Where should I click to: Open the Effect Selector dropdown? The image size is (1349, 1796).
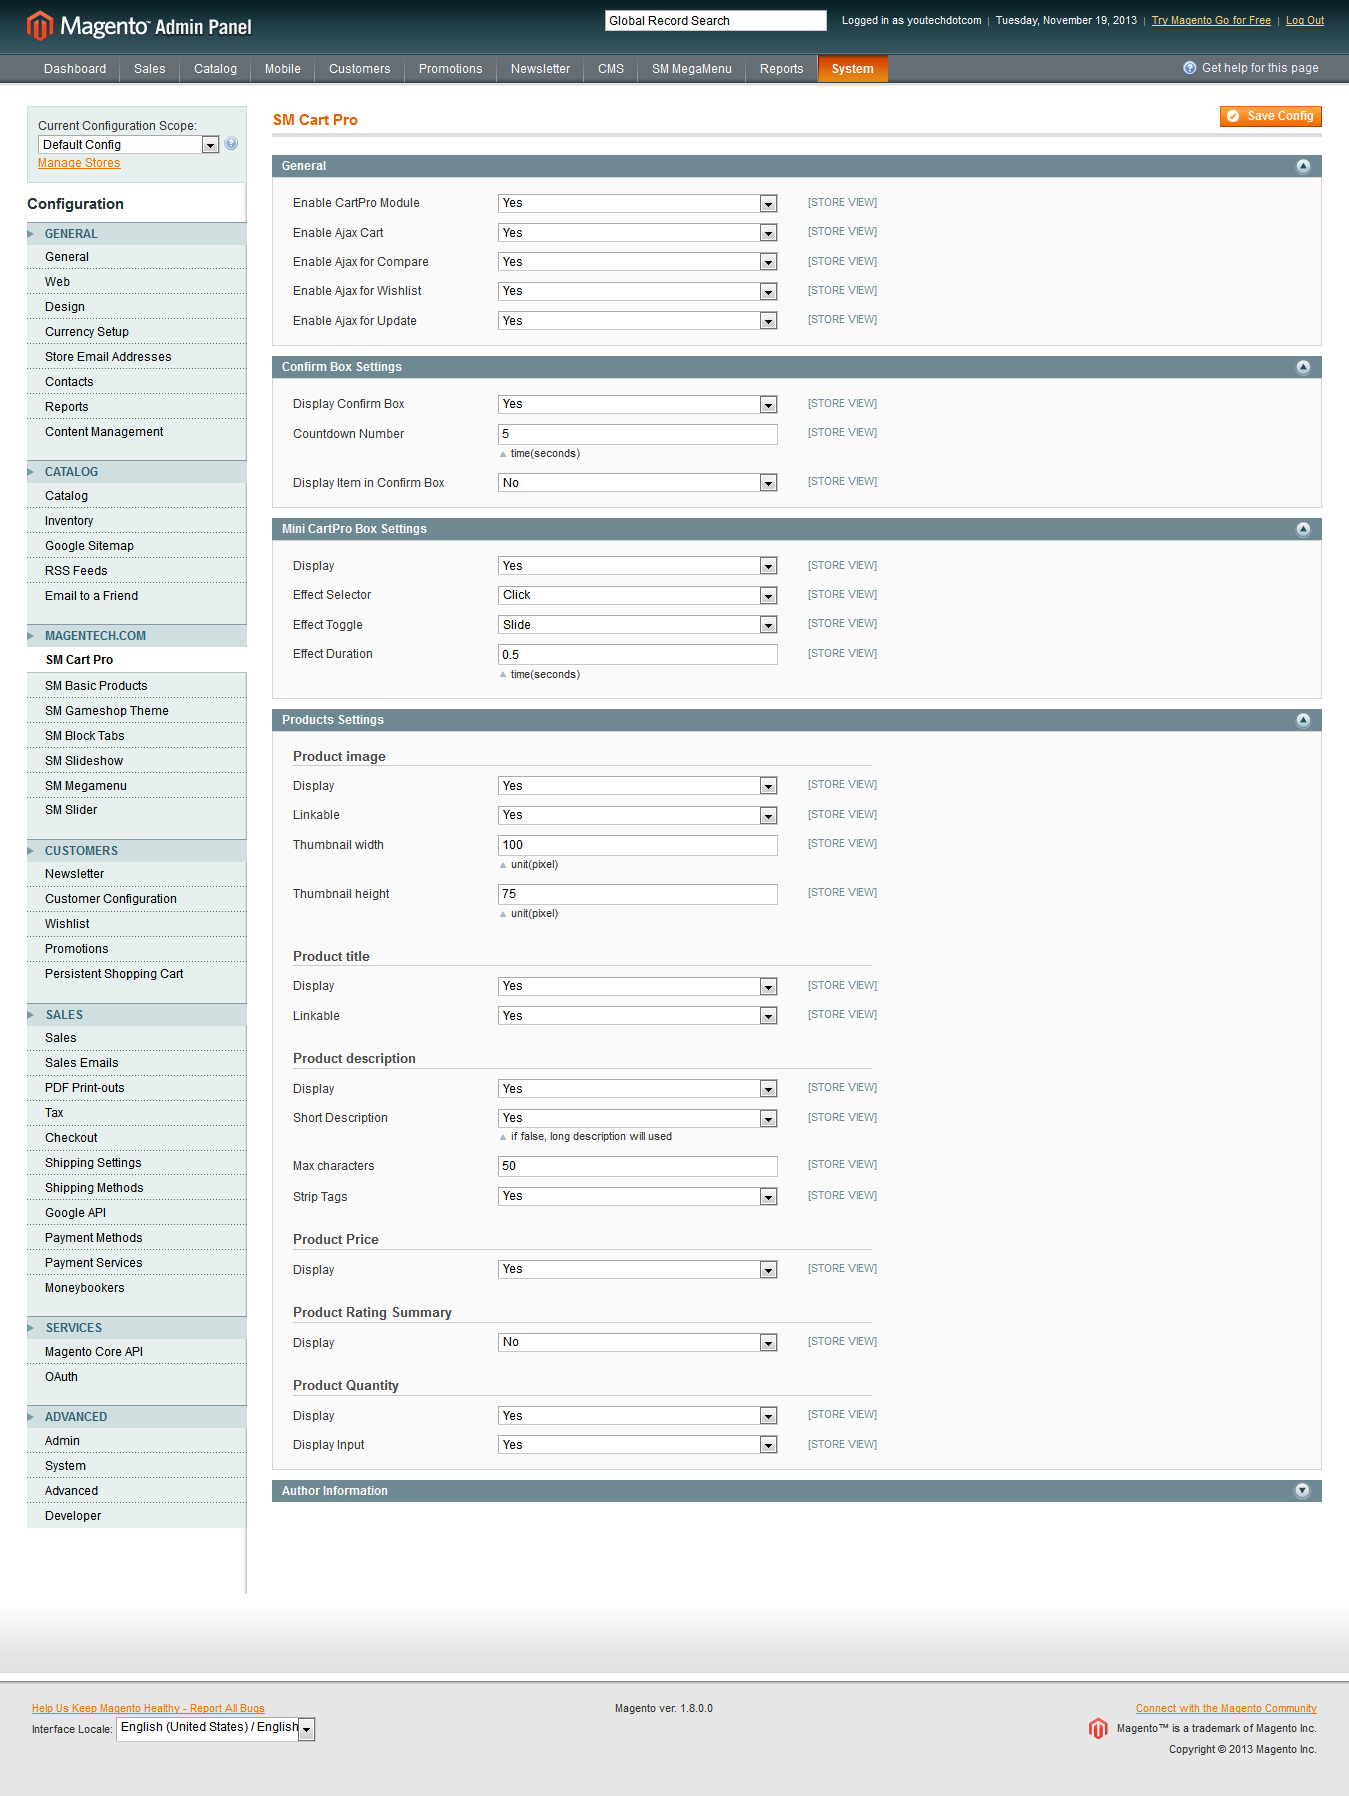[x=638, y=595]
